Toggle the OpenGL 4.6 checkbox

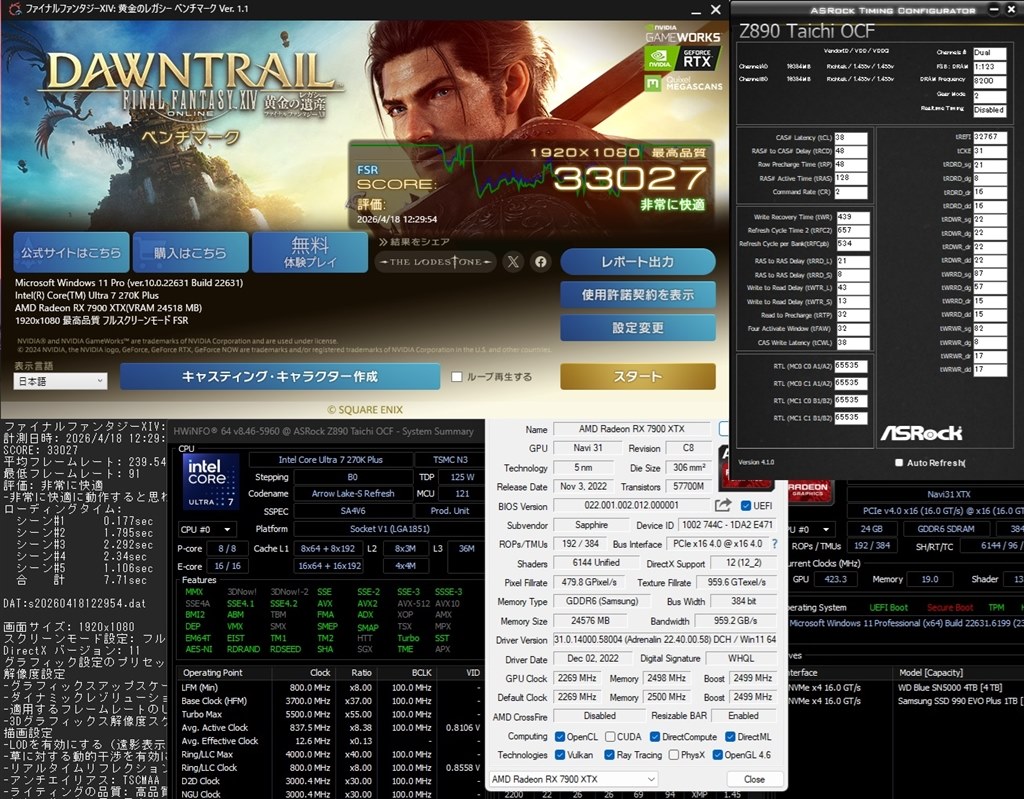click(x=717, y=755)
